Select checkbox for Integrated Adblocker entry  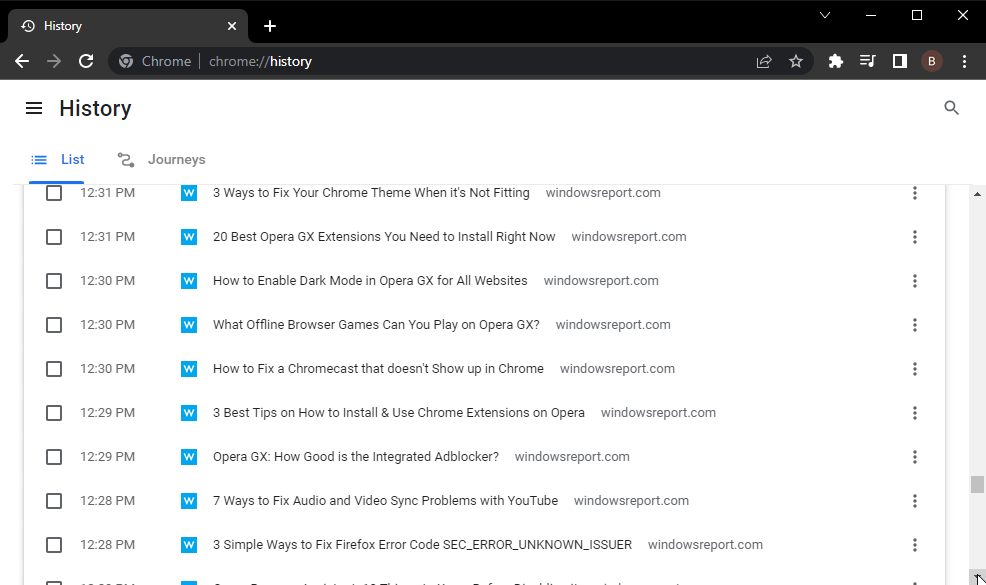[x=54, y=457]
